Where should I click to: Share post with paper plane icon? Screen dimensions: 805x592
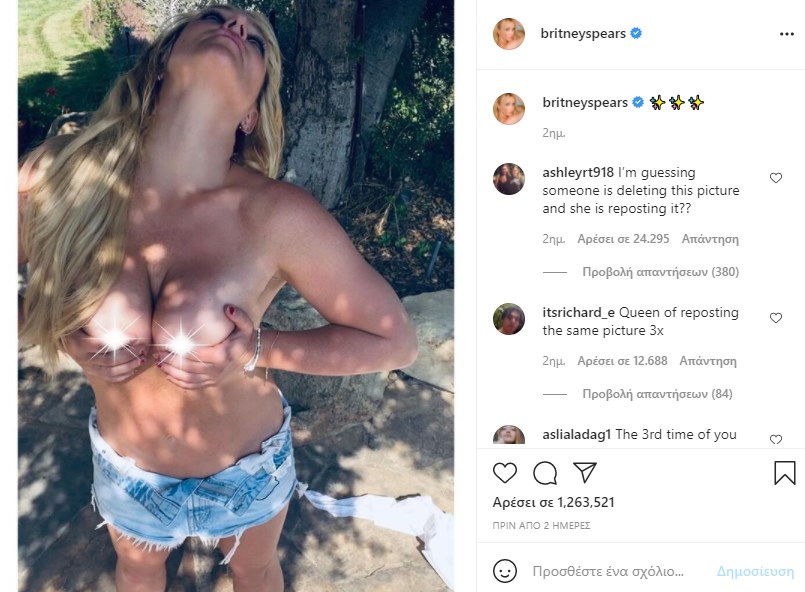pos(585,472)
